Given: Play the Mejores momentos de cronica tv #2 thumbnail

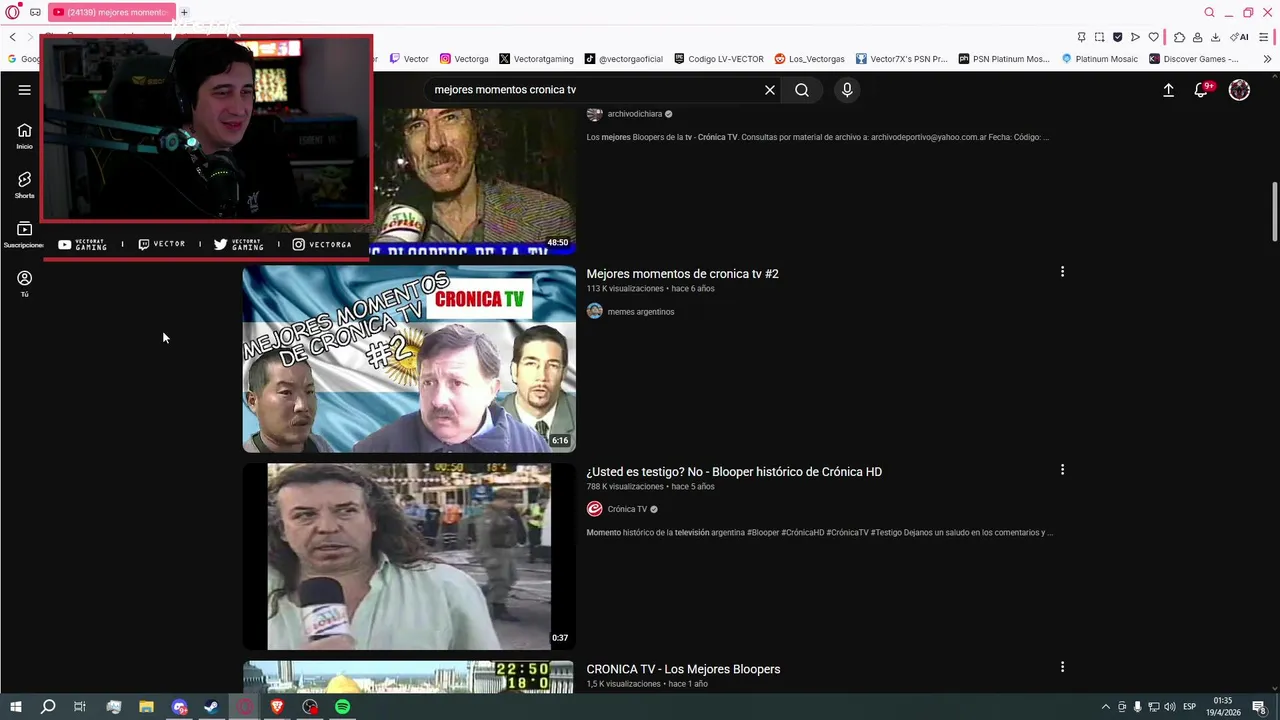Looking at the screenshot, I should (x=409, y=359).
